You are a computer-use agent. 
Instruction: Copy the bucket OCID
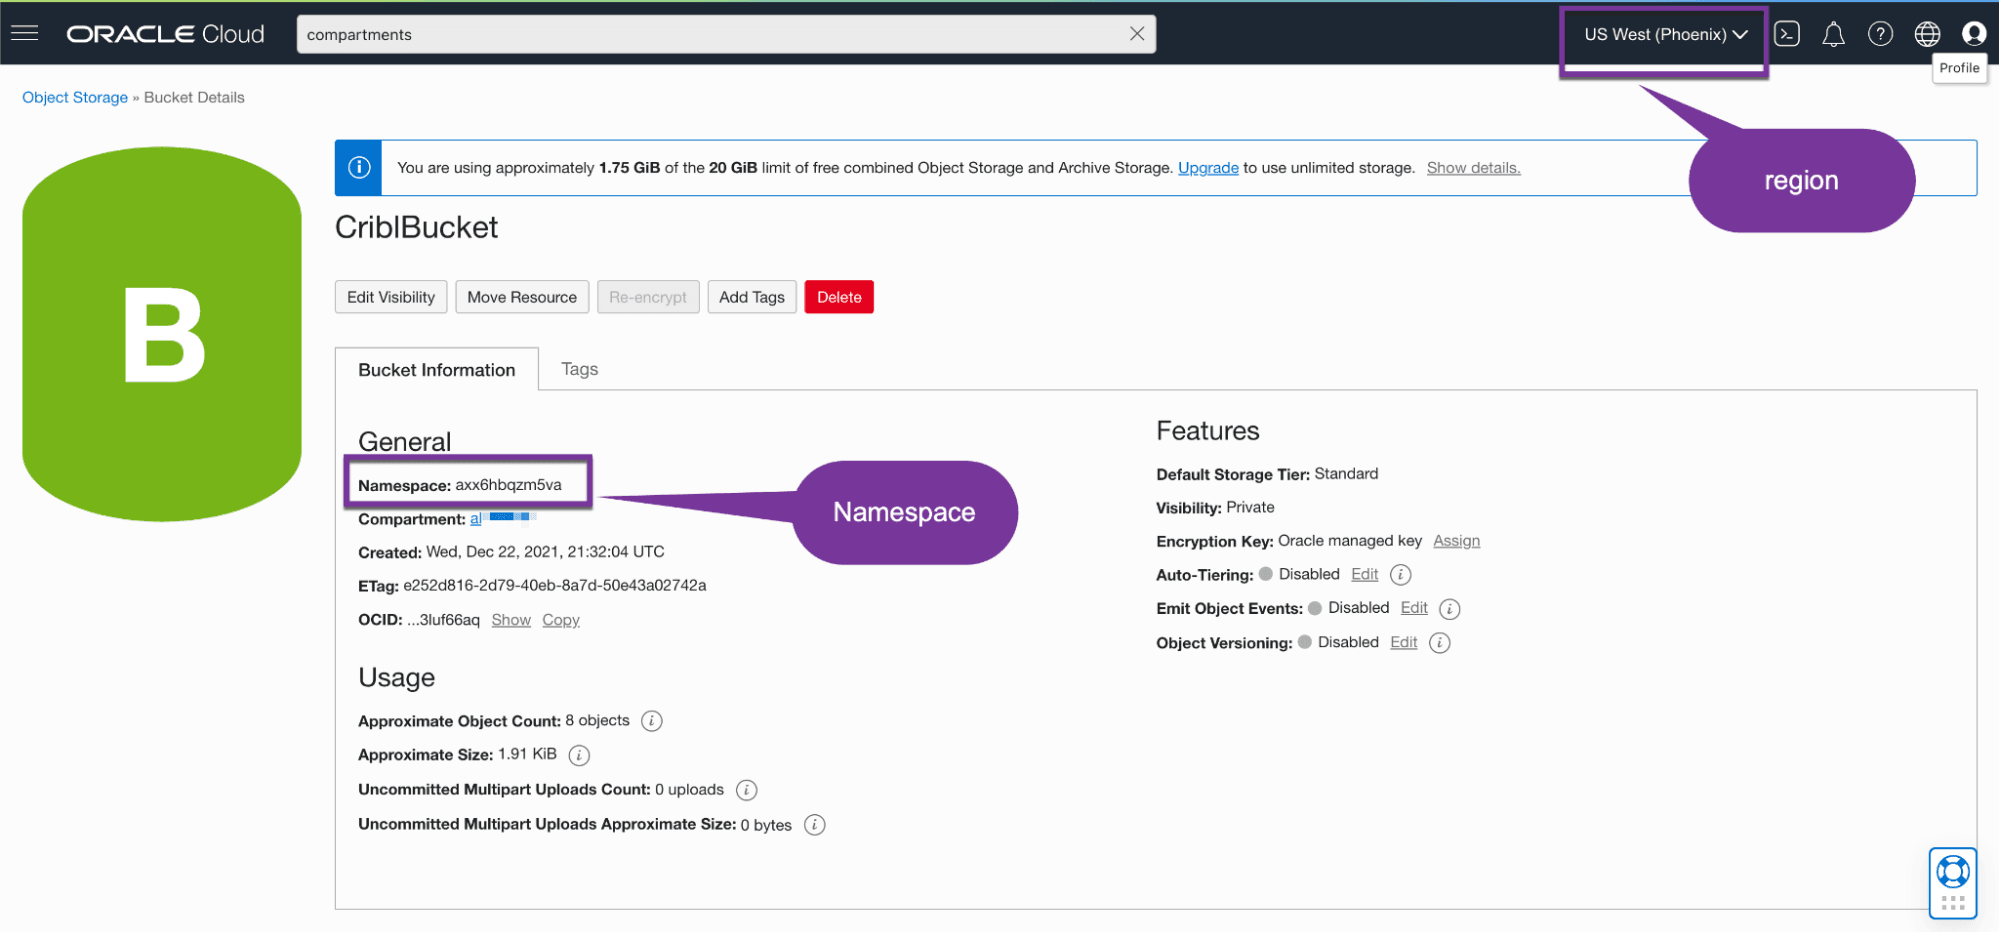tap(560, 620)
